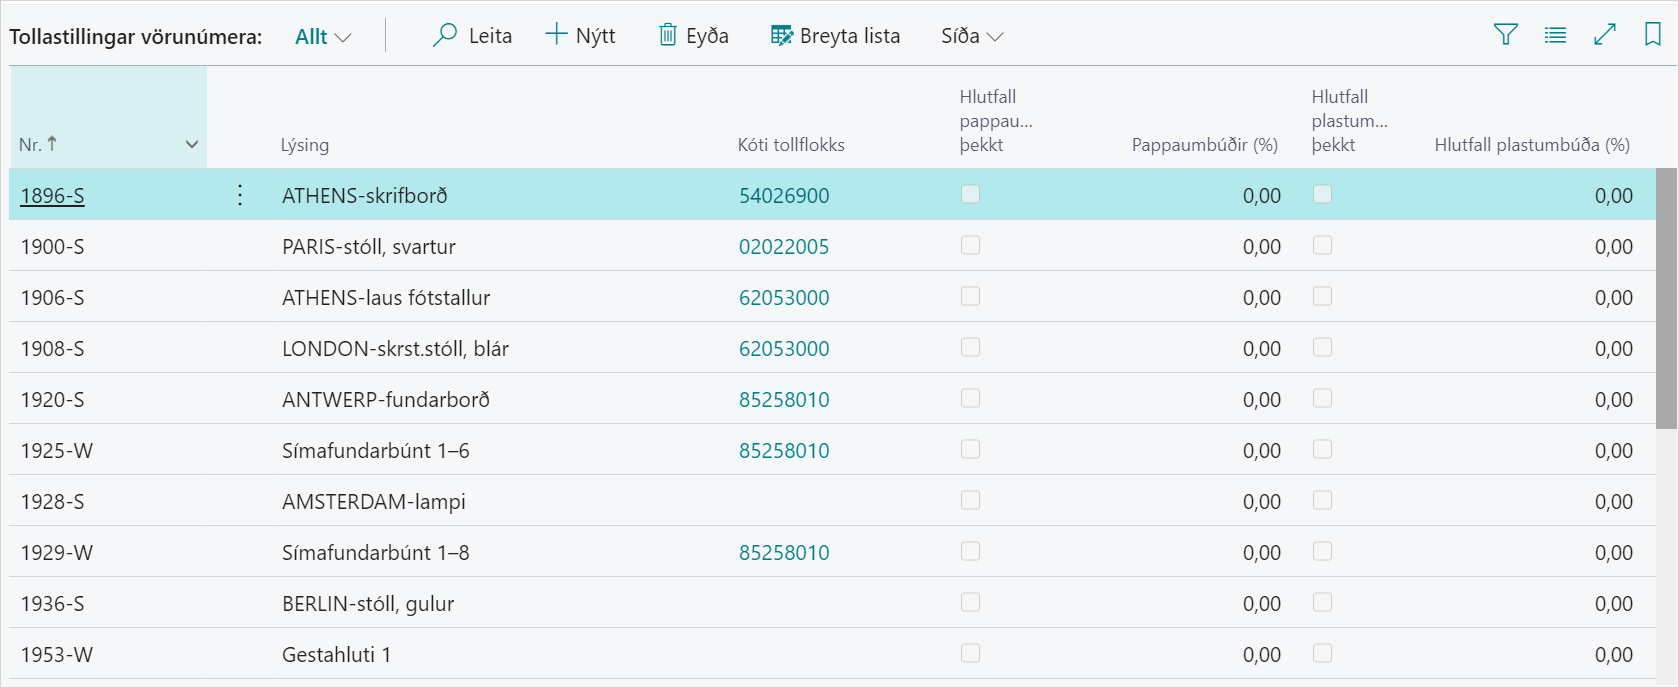Open tariff code 02022005 link
This screenshot has height=688, width=1679.
[x=784, y=247]
